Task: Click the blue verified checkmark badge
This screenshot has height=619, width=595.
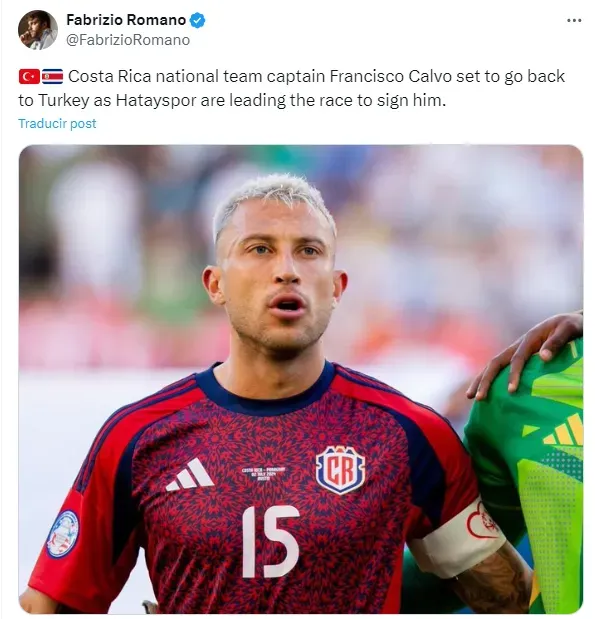Action: point(197,20)
